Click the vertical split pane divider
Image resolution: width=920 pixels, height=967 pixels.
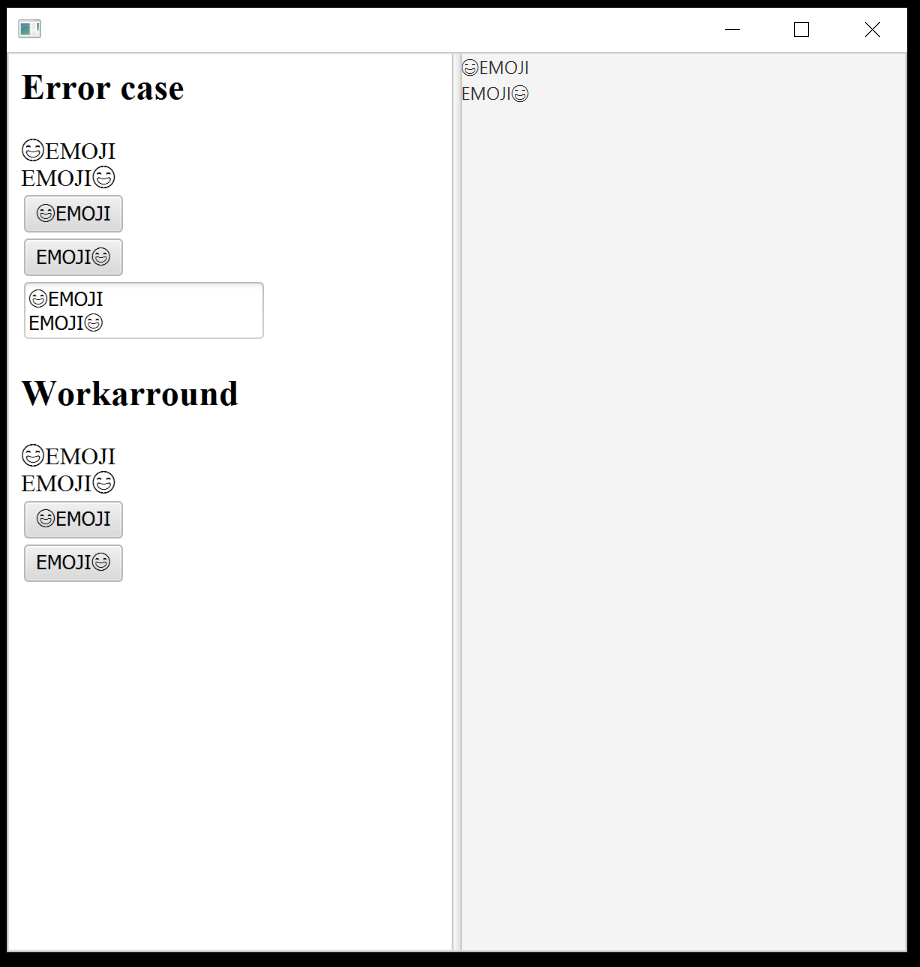point(456,500)
